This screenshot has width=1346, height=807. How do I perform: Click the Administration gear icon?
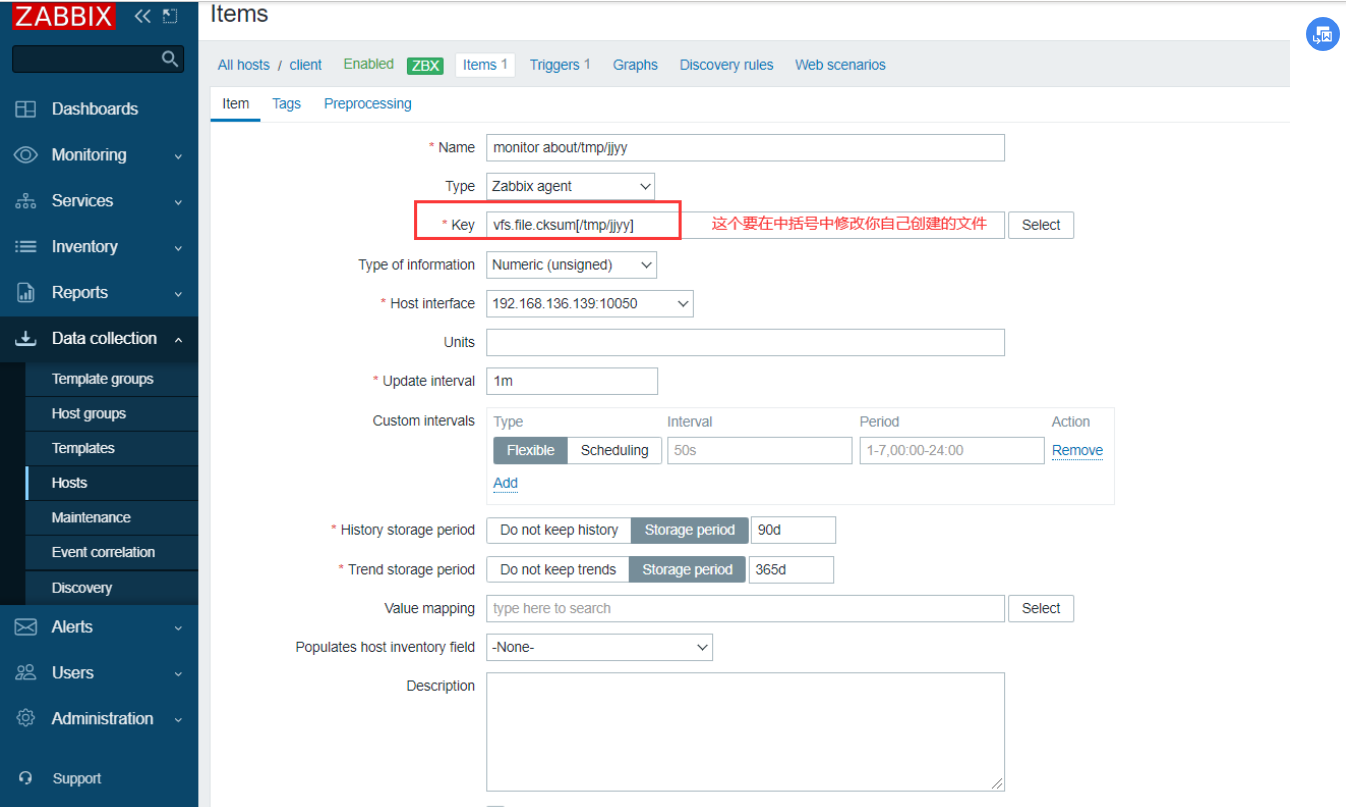pyautogui.click(x=26, y=719)
